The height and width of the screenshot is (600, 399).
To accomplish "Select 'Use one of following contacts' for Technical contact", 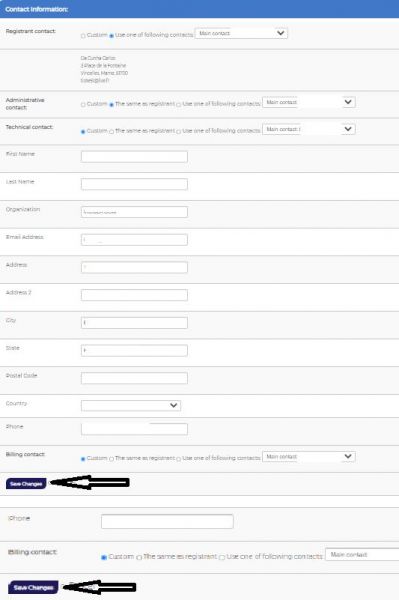I will (179, 132).
